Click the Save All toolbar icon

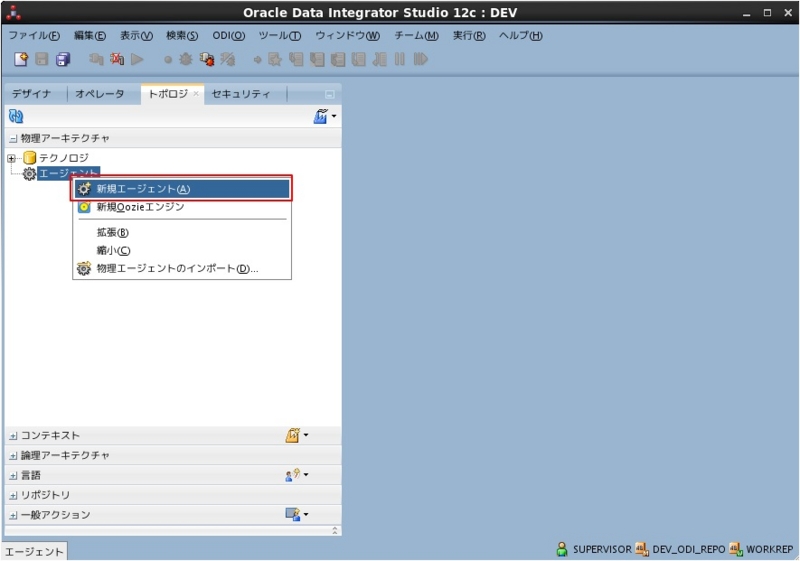click(63, 59)
